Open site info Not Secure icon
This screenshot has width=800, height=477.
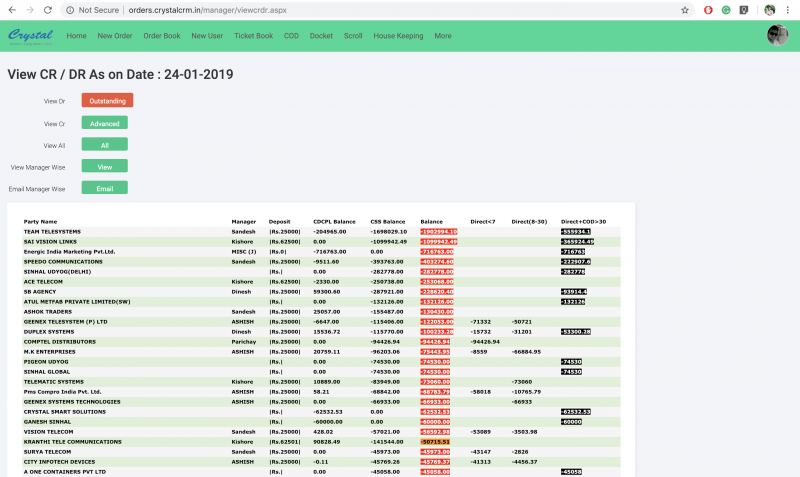[70, 10]
